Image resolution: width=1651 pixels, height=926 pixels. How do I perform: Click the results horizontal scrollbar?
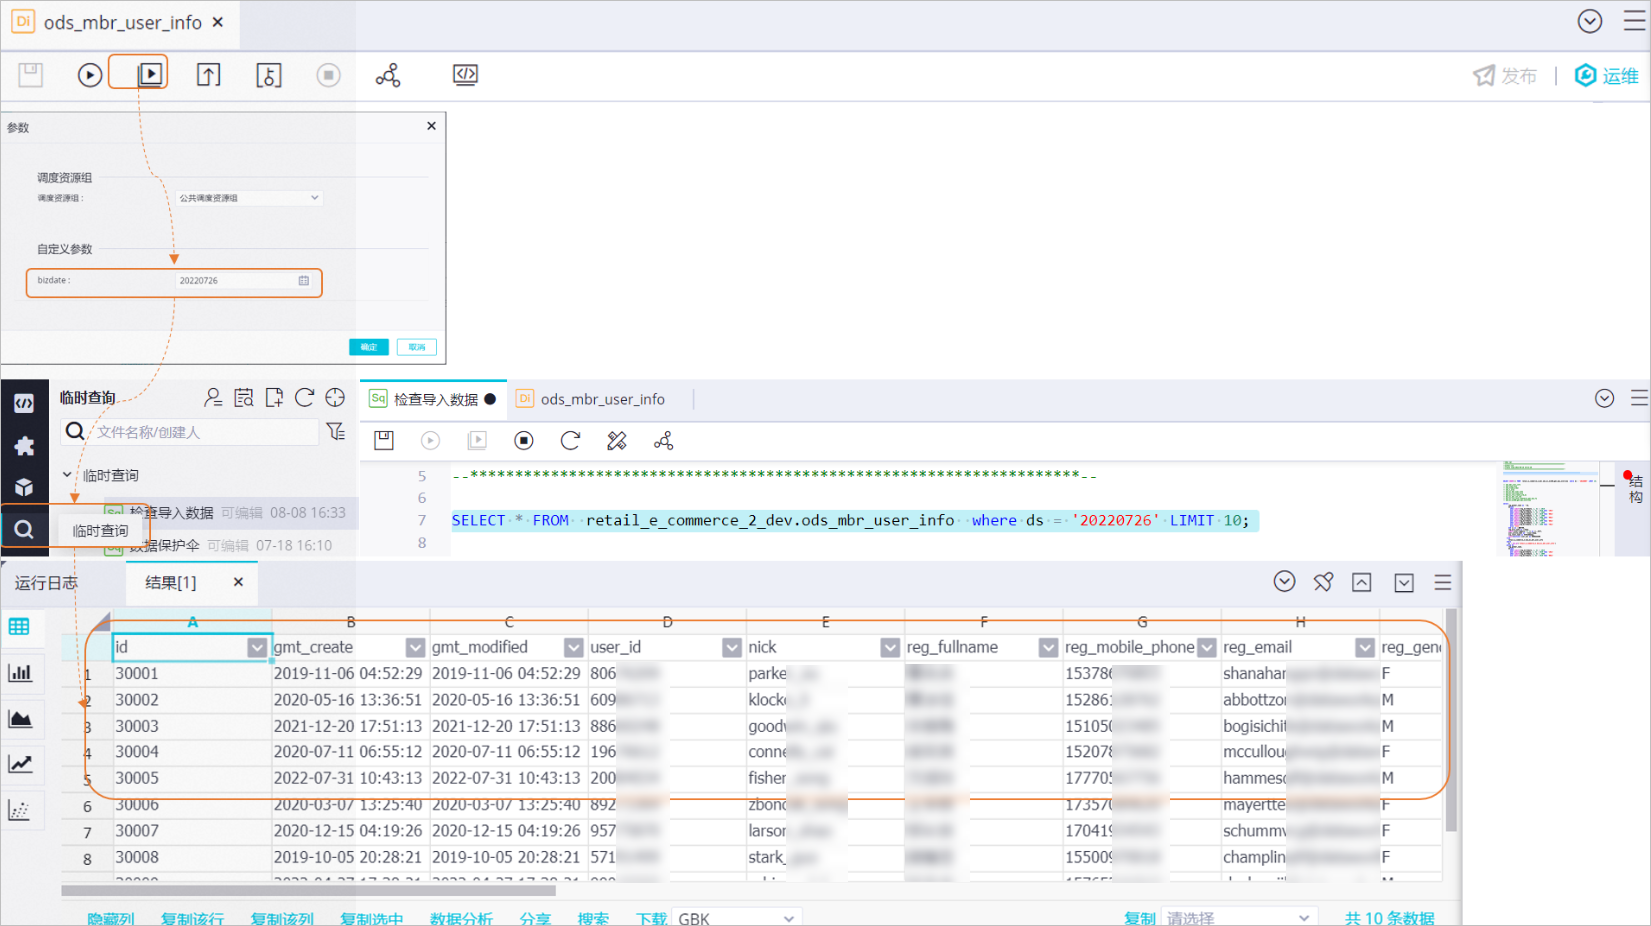click(x=308, y=890)
